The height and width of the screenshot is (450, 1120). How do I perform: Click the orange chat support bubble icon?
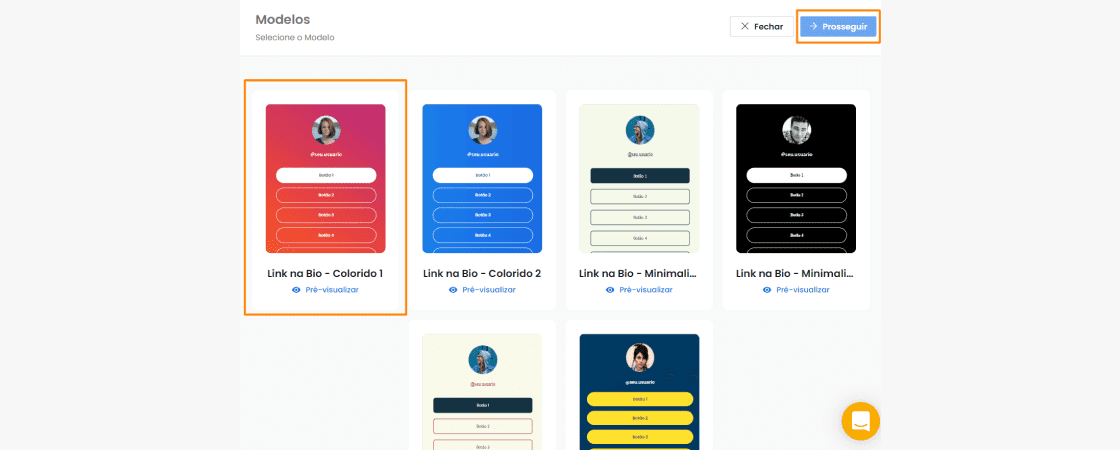tap(860, 421)
